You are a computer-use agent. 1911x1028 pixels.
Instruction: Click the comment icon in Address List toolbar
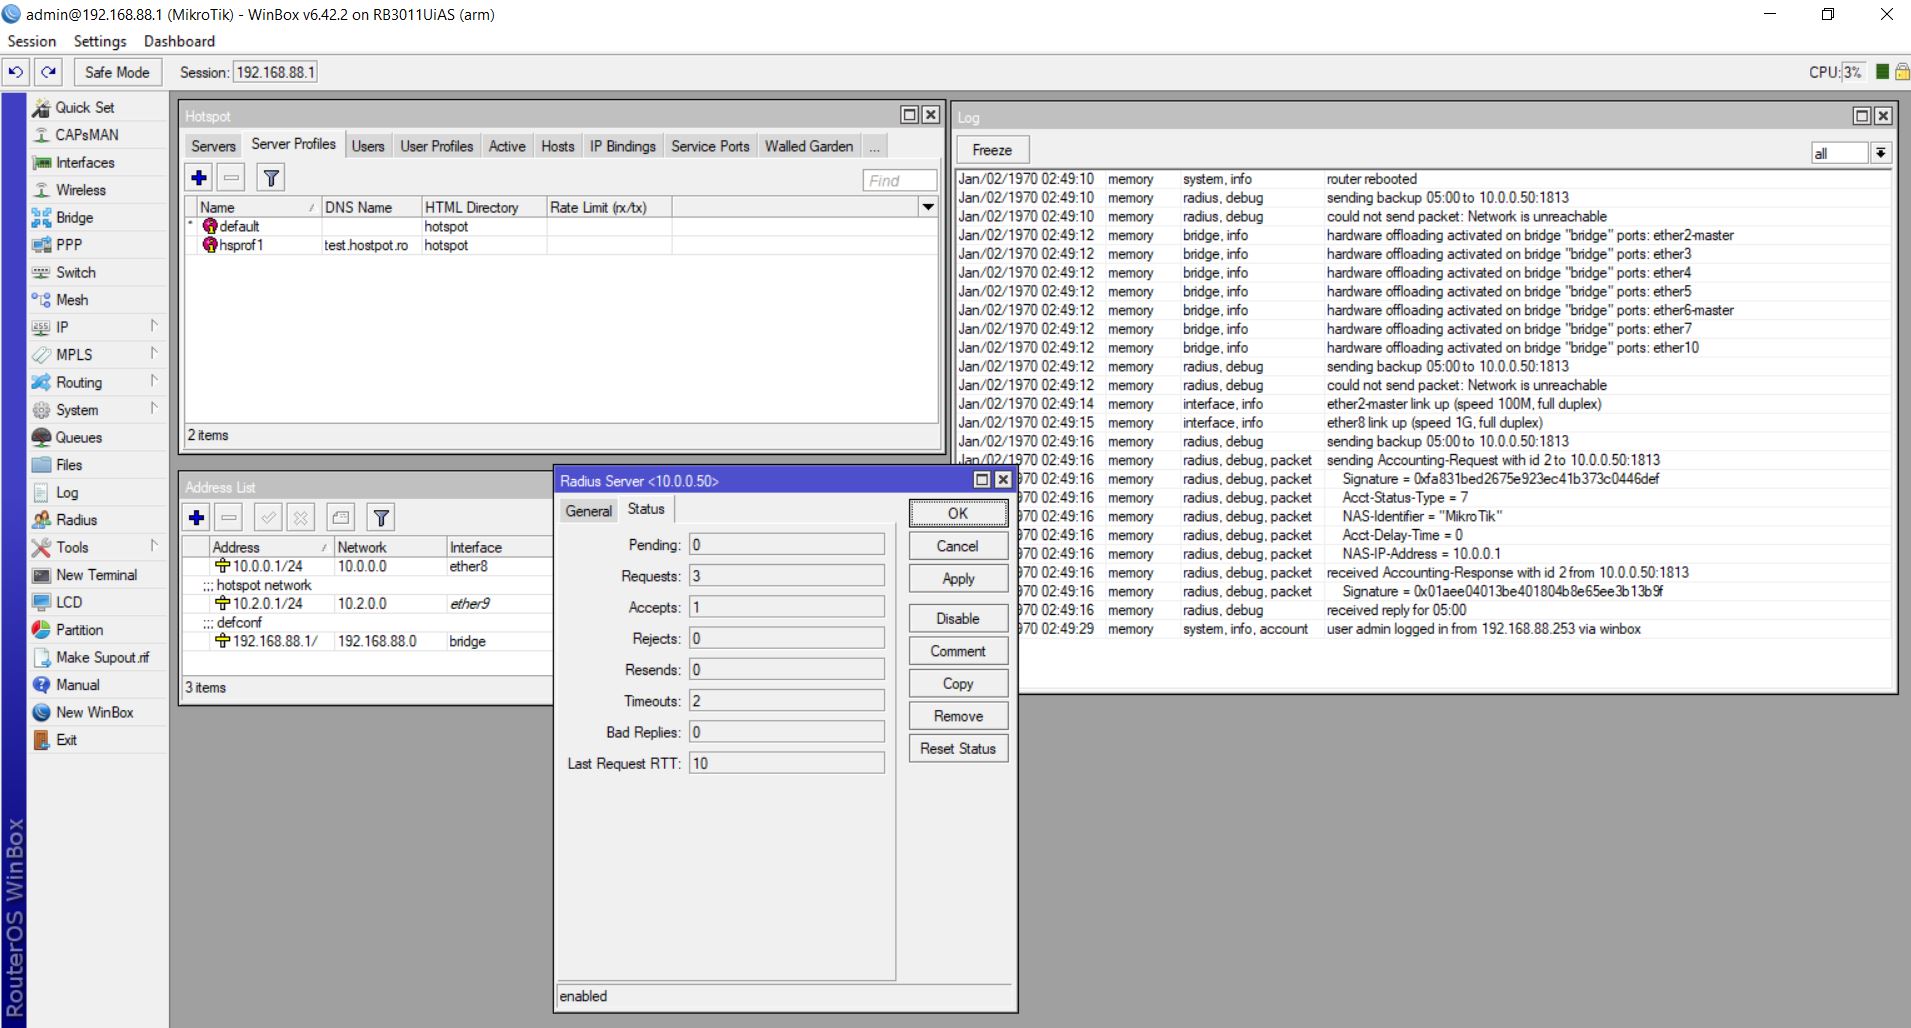(x=341, y=517)
